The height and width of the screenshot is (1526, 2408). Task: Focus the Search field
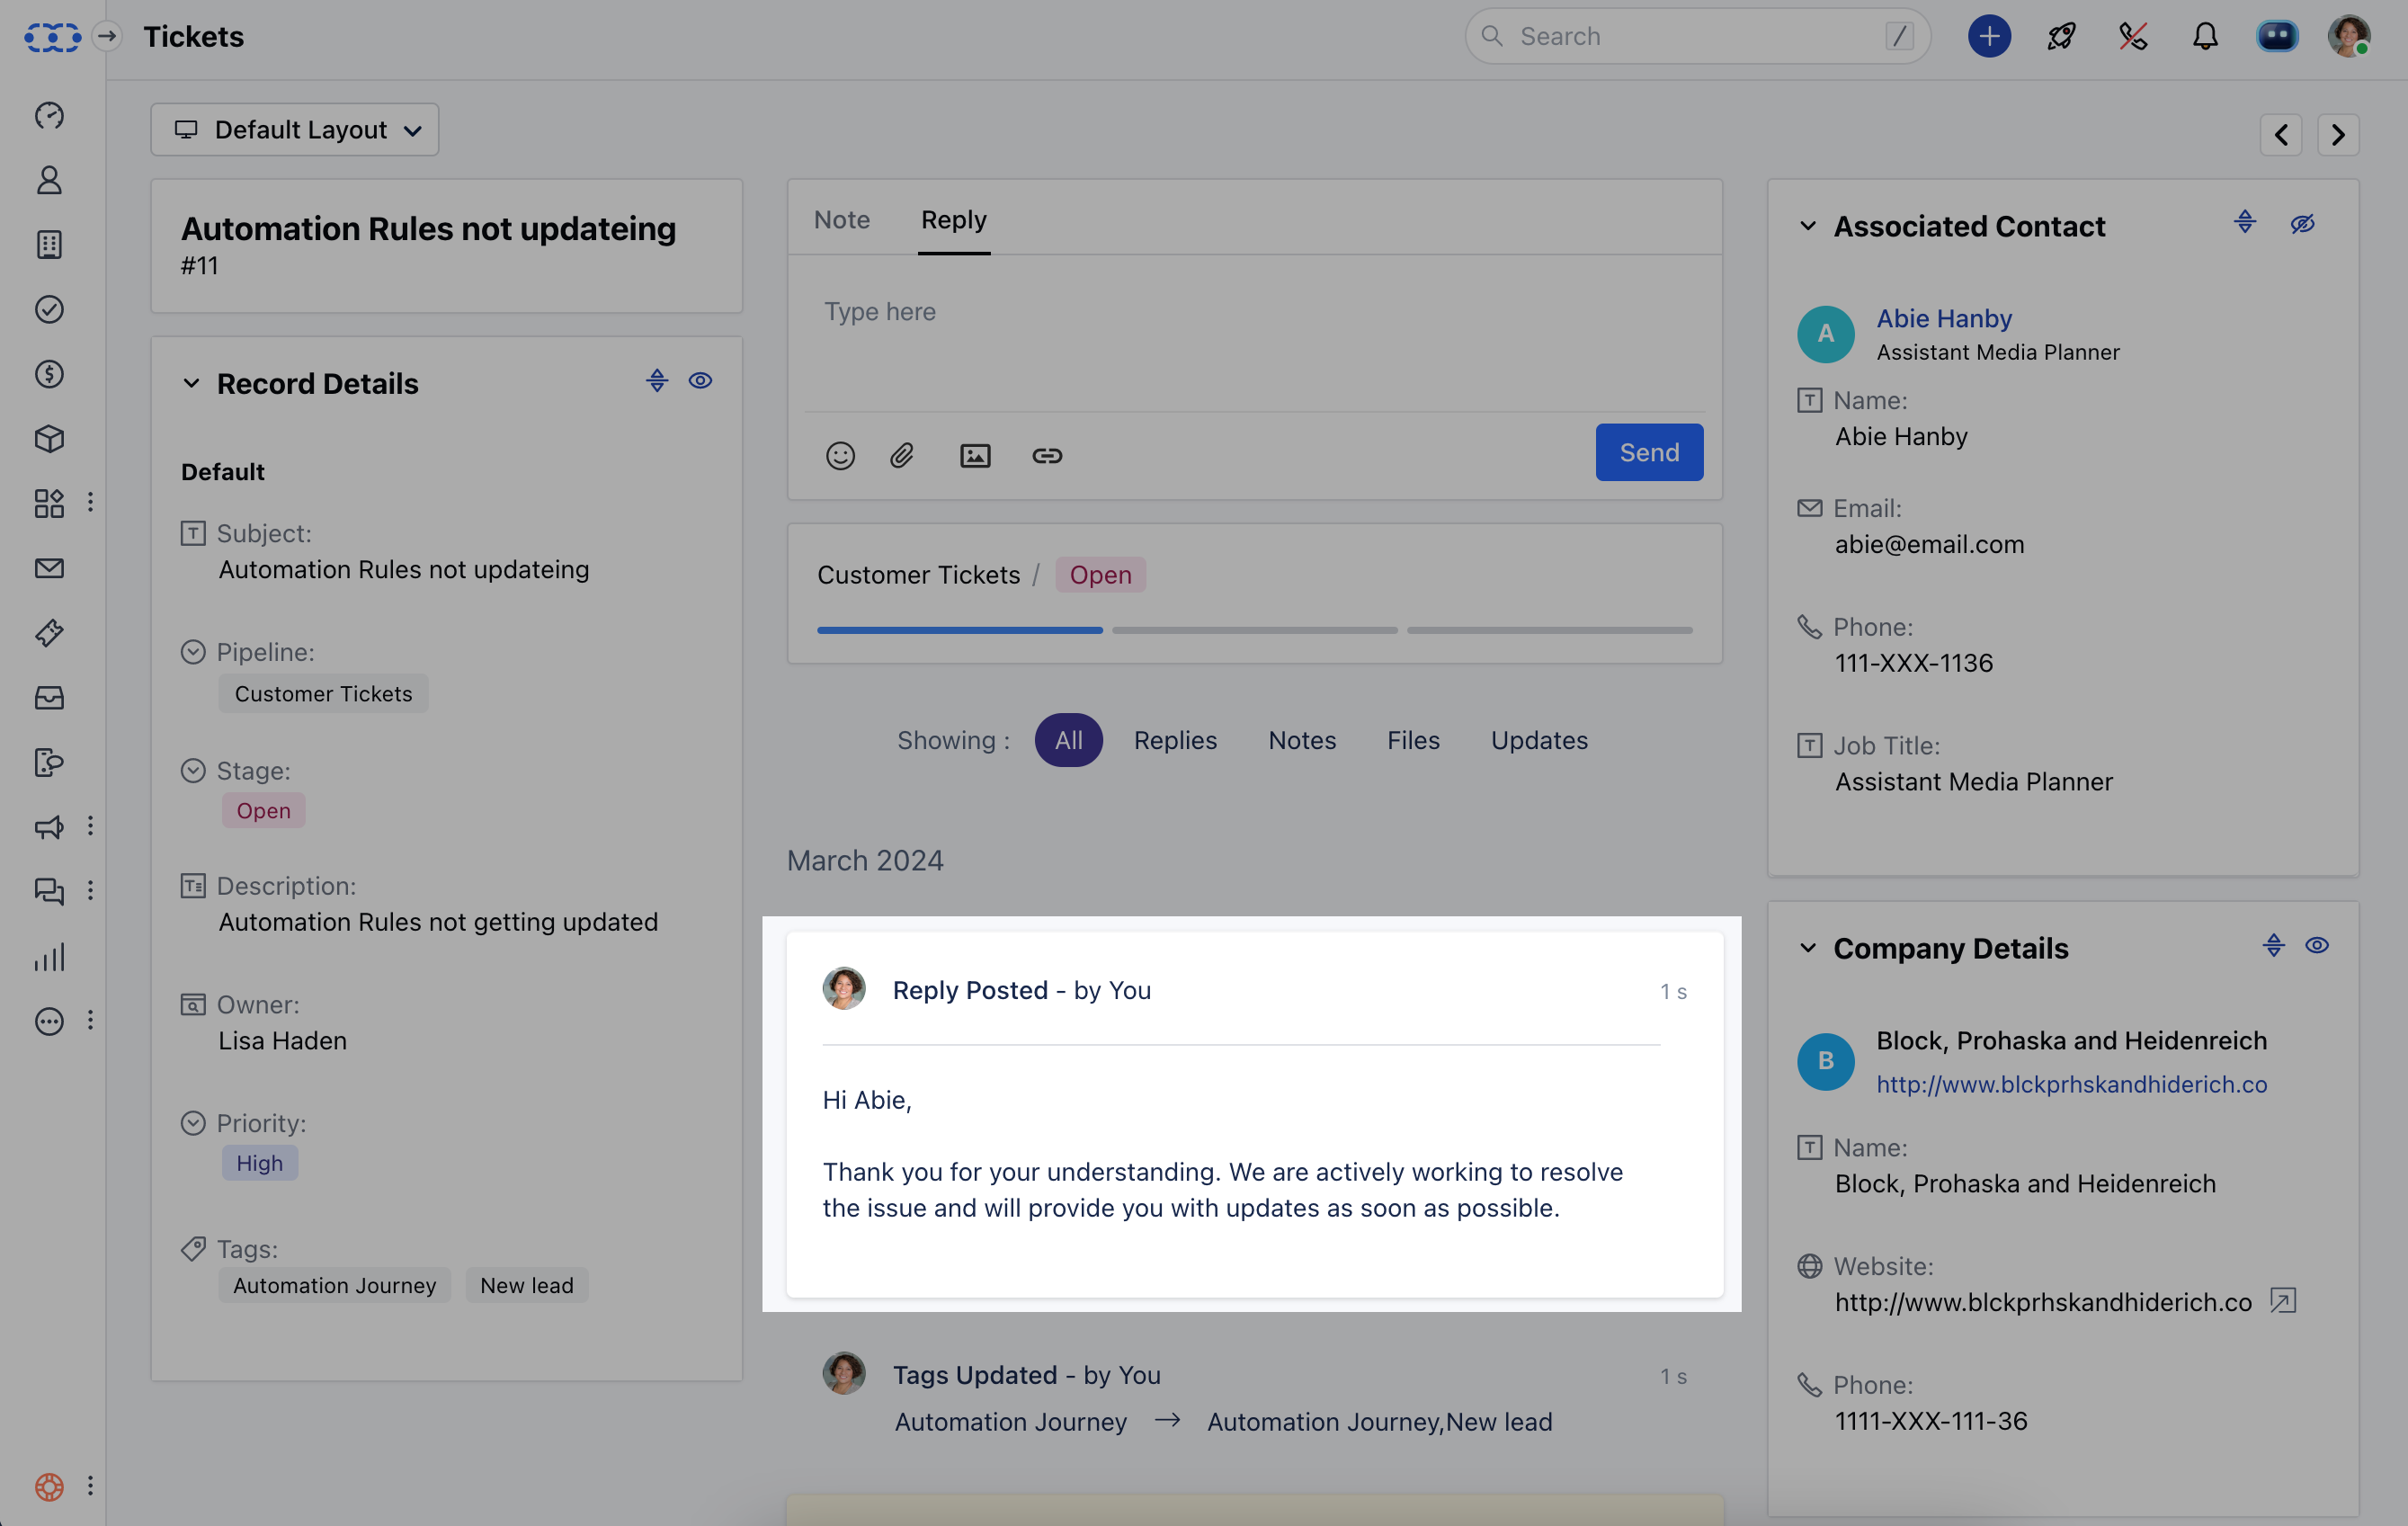click(x=1697, y=36)
